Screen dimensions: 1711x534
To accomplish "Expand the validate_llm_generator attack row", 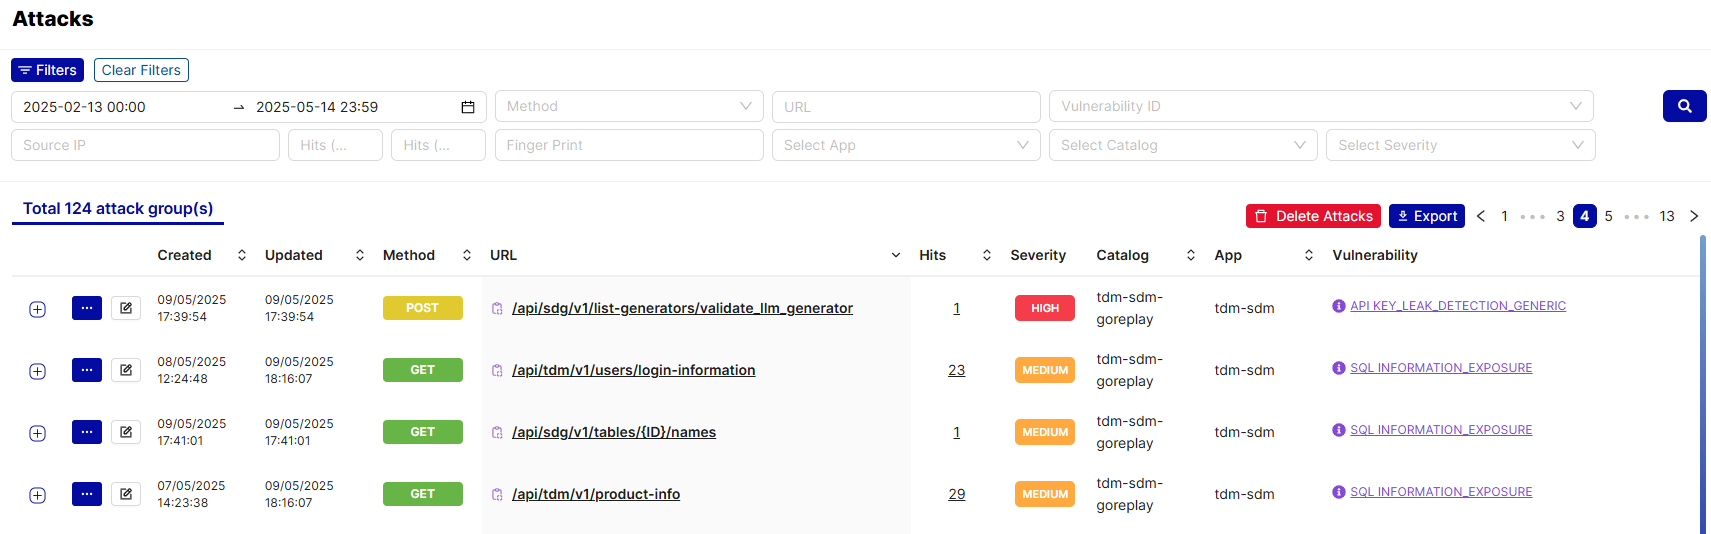I will (37, 309).
